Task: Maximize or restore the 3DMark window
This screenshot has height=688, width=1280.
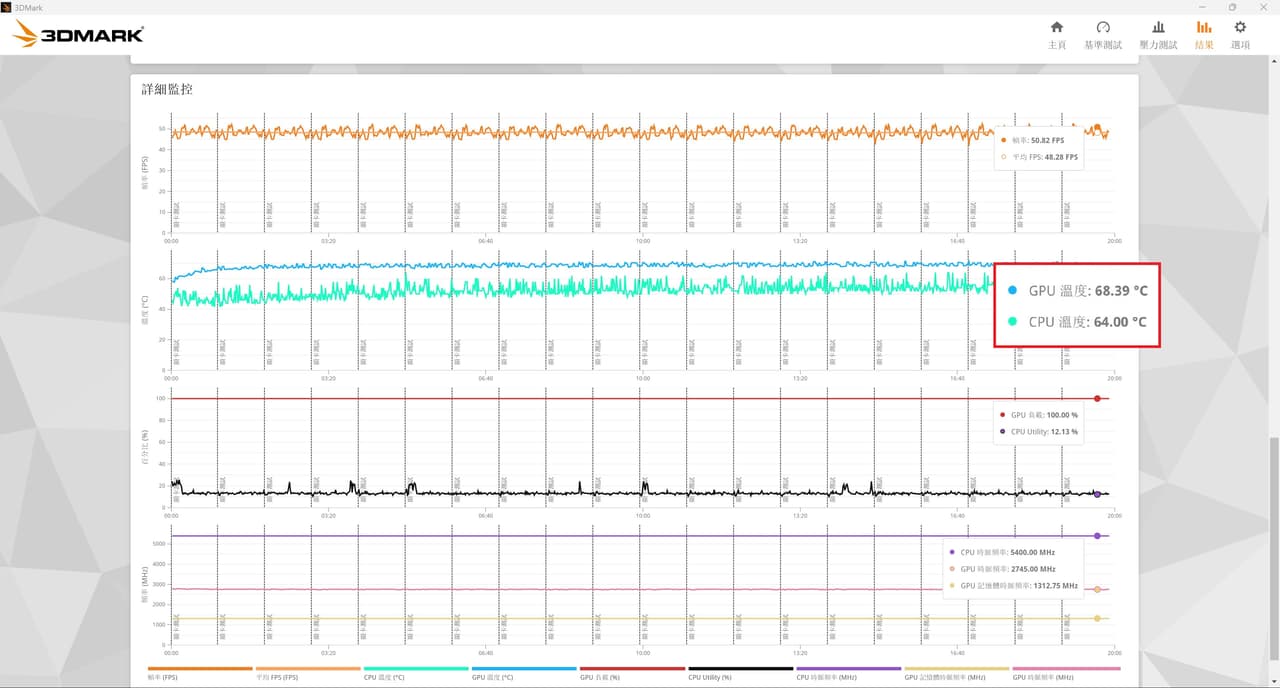Action: [x=1232, y=7]
